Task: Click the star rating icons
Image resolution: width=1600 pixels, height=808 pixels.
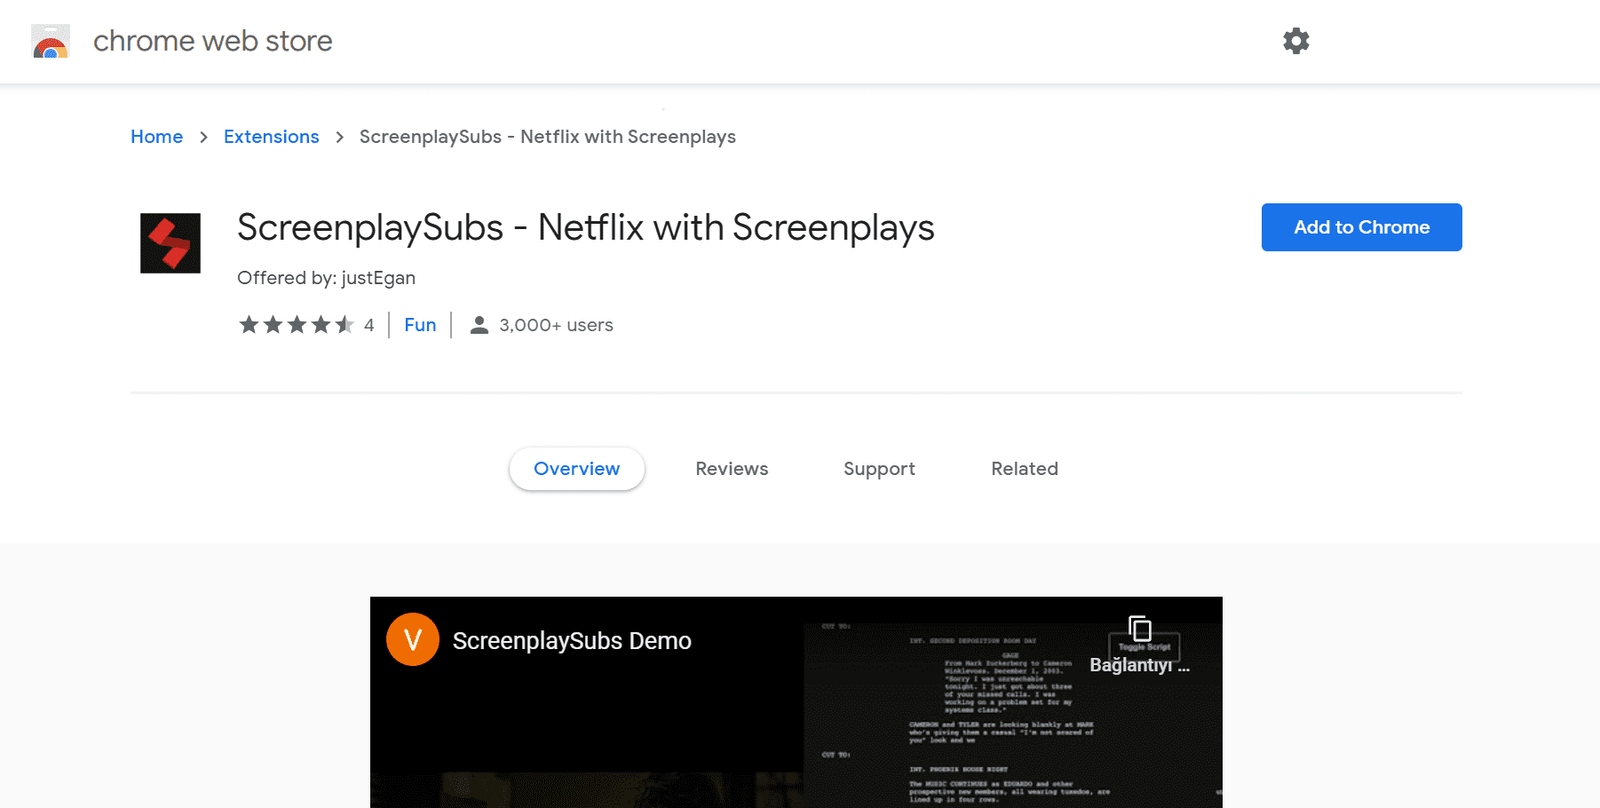Action: click(x=296, y=325)
